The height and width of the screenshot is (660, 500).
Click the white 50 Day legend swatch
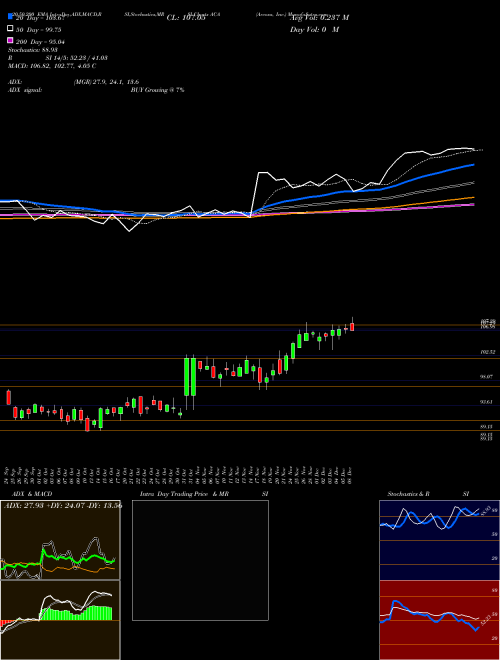[x=10, y=28]
